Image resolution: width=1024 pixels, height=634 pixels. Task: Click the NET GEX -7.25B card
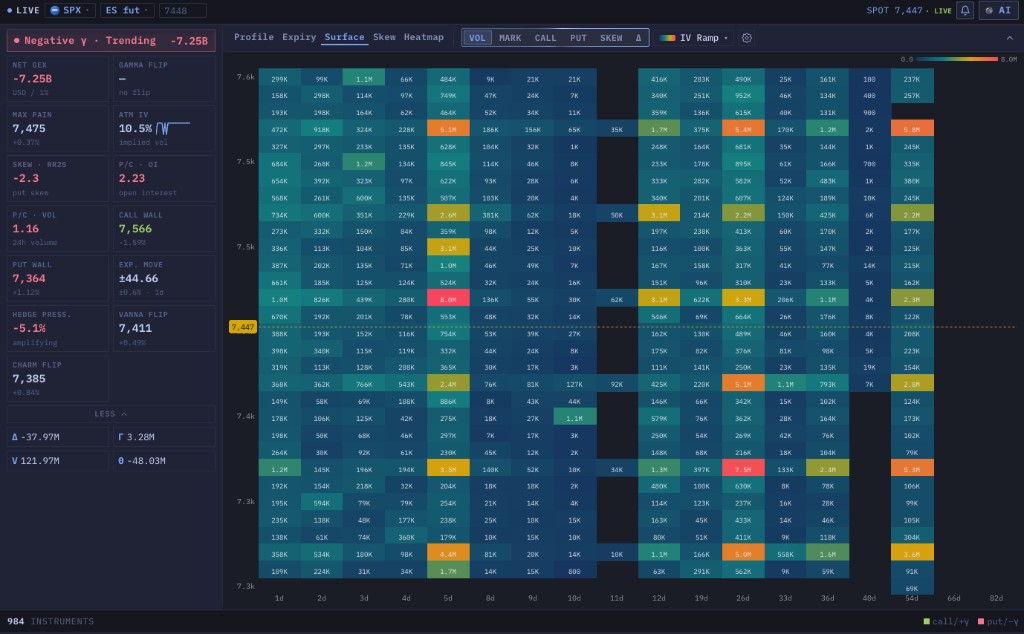point(58,78)
